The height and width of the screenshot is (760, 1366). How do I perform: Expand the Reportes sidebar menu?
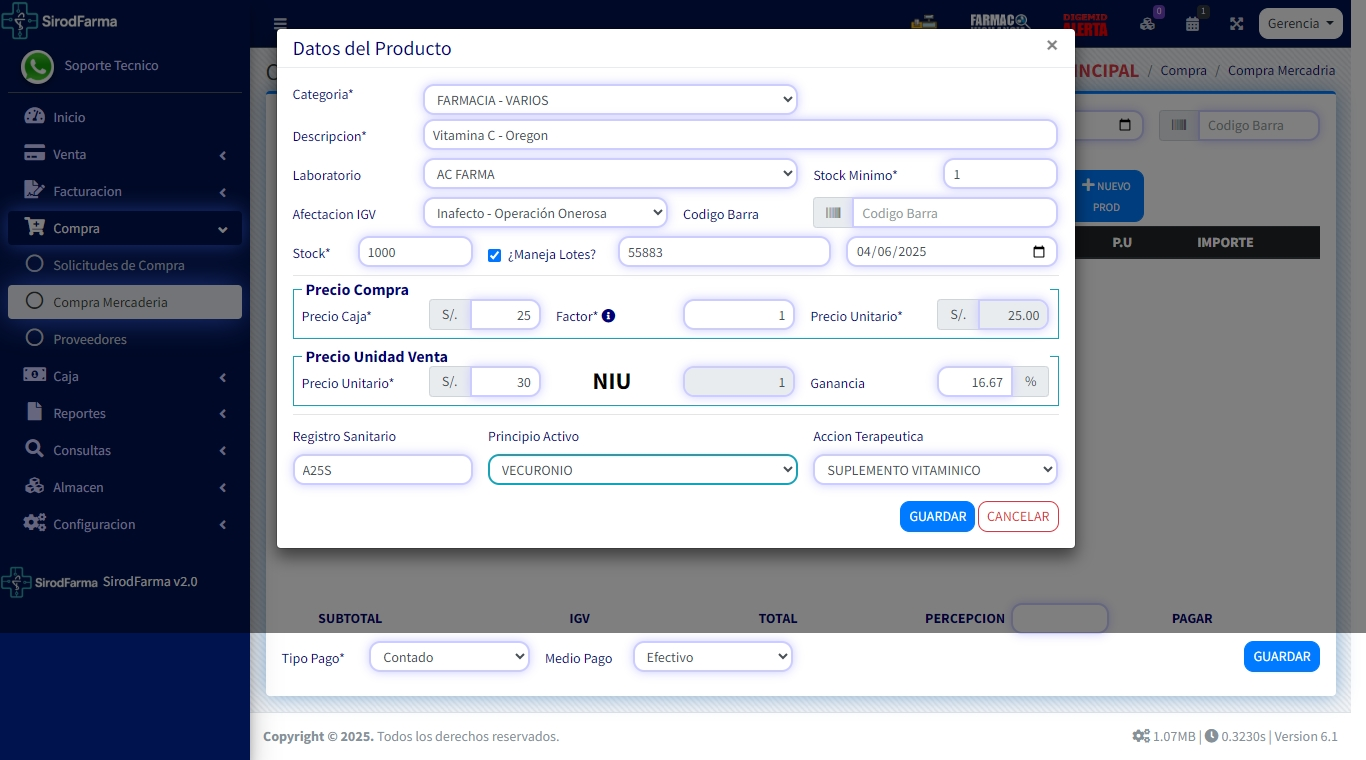80,413
